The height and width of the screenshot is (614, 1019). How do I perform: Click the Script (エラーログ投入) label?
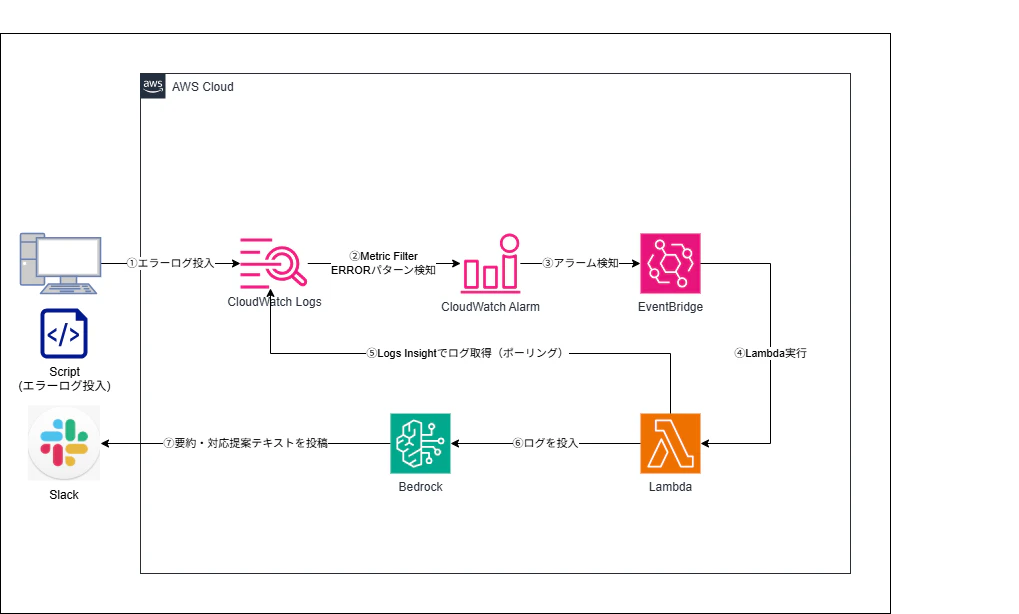point(64,379)
